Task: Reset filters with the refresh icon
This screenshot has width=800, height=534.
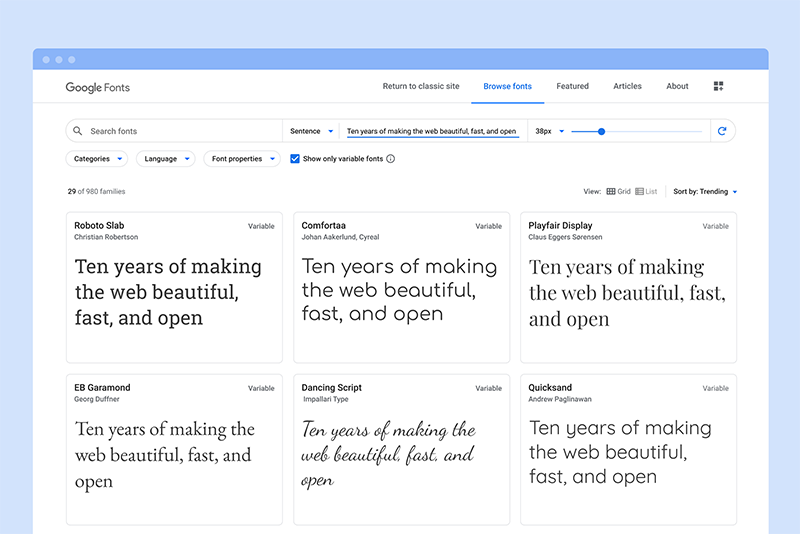Action: 722,131
